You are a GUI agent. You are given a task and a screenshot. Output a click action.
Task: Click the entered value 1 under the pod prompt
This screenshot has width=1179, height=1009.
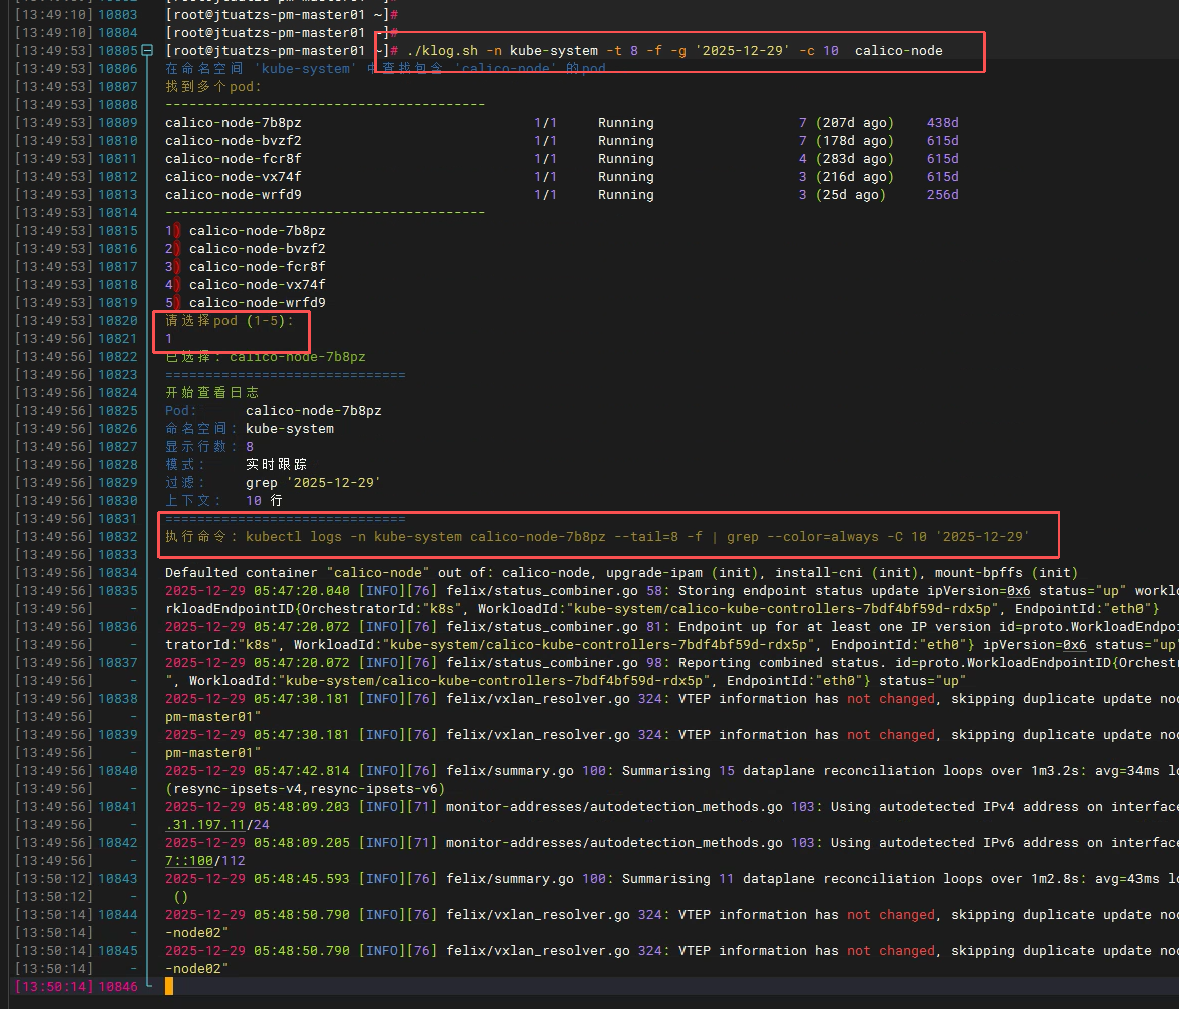click(x=169, y=339)
